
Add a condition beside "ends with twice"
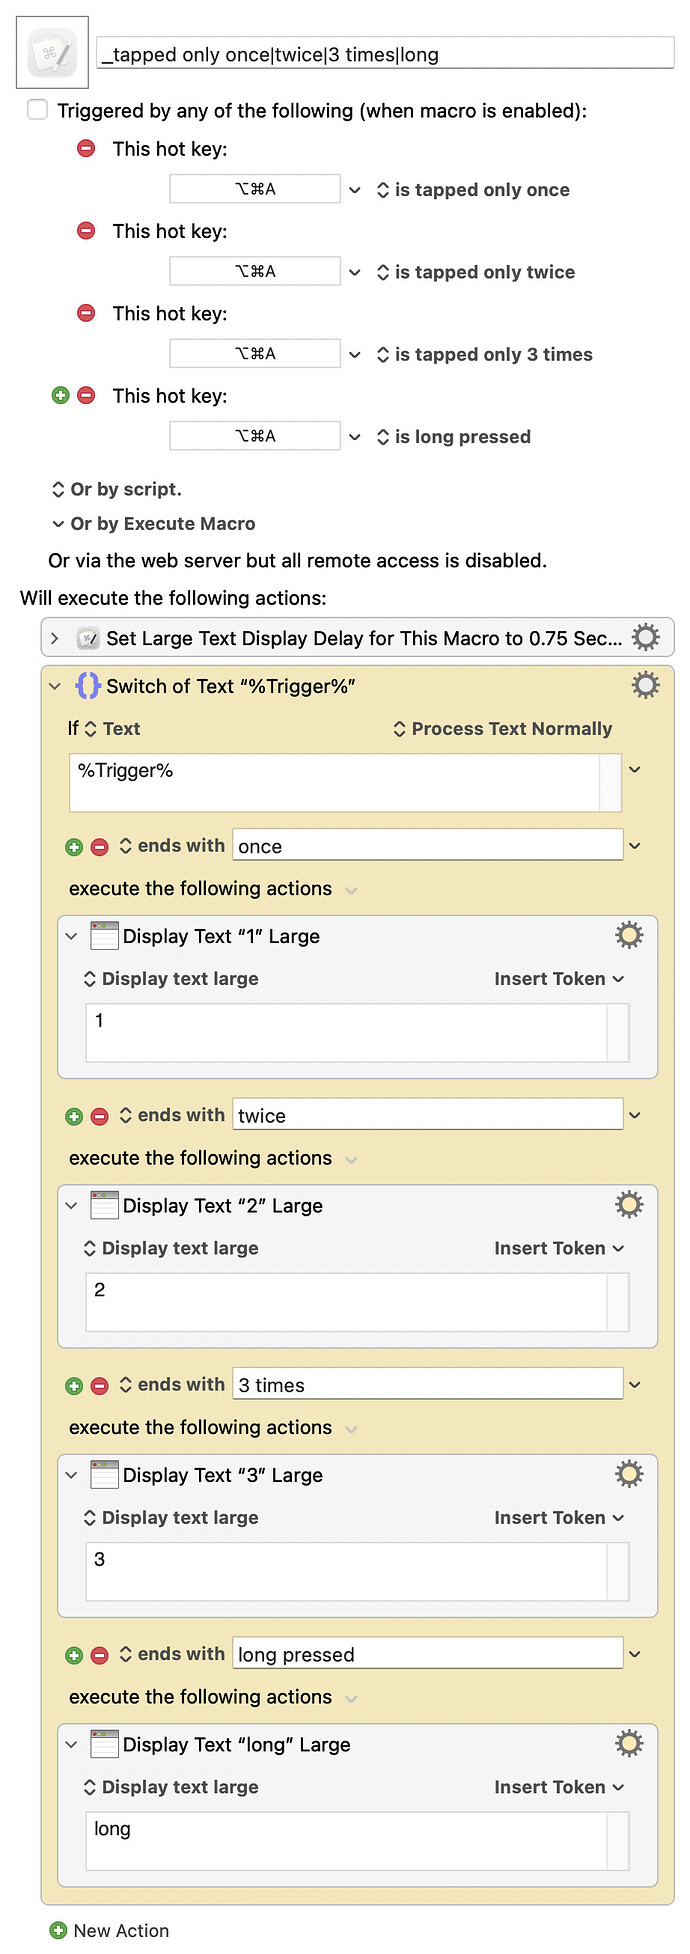73,1115
